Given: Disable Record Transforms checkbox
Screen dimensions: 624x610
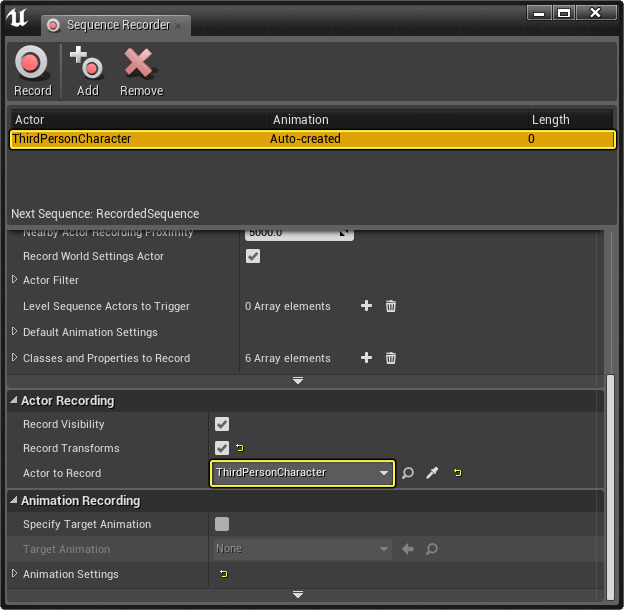Looking at the screenshot, I should (222, 448).
